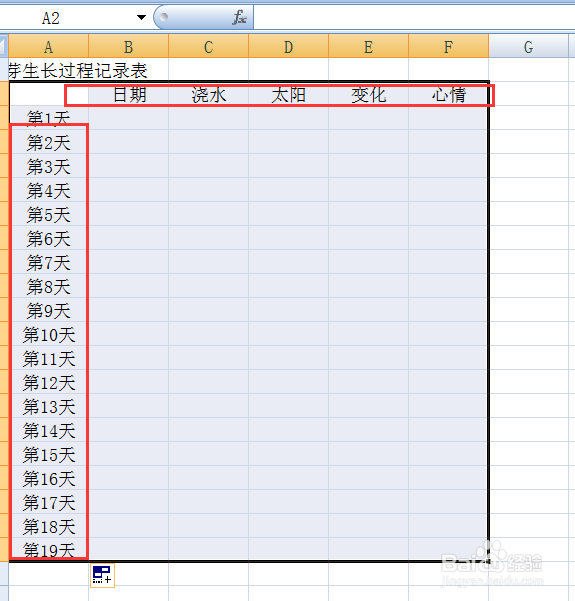Click the 浇水 header cell
This screenshot has width=575, height=601.
(x=209, y=94)
